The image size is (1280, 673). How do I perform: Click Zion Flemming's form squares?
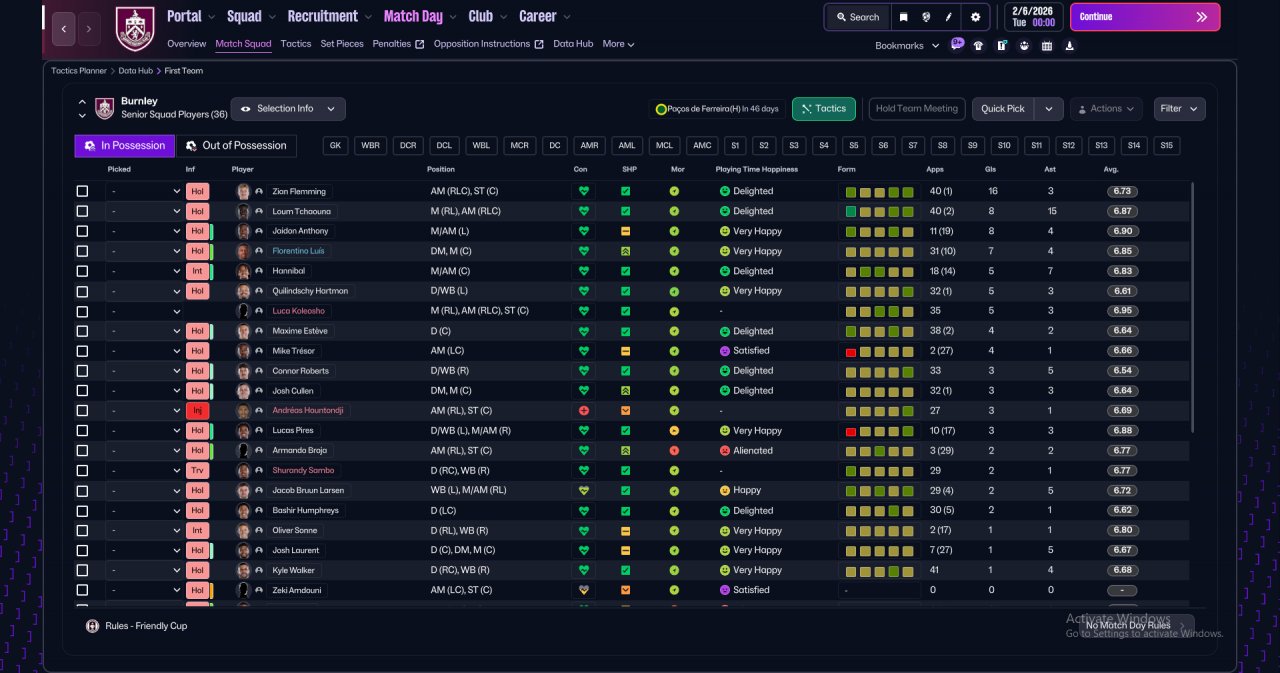click(879, 191)
